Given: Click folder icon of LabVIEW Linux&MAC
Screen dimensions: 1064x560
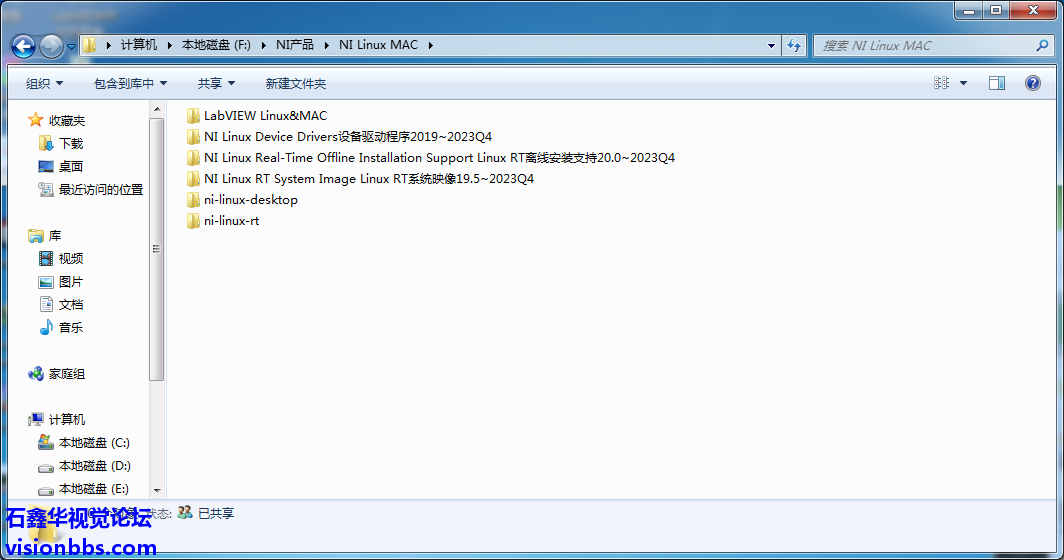Looking at the screenshot, I should point(193,116).
